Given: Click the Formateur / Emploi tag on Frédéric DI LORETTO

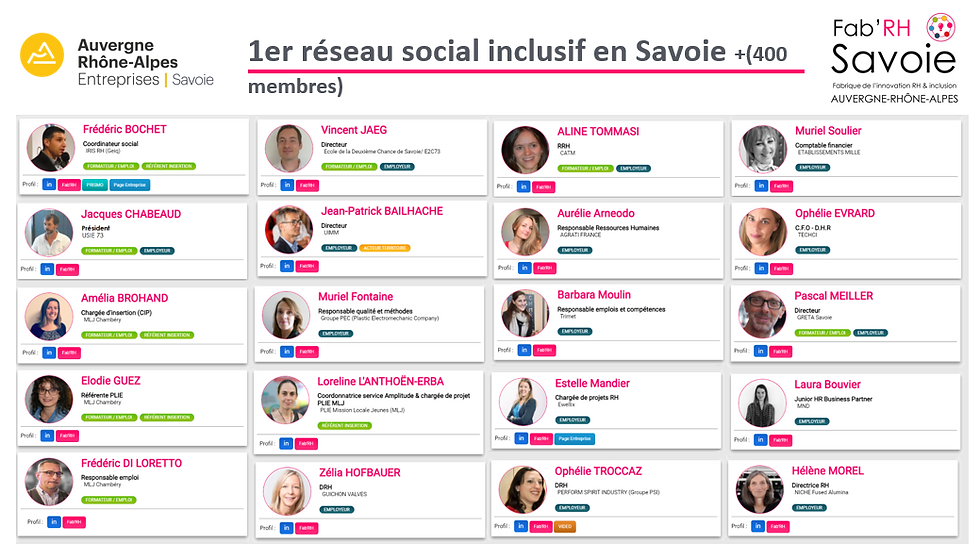Looking at the screenshot, I should click(109, 500).
